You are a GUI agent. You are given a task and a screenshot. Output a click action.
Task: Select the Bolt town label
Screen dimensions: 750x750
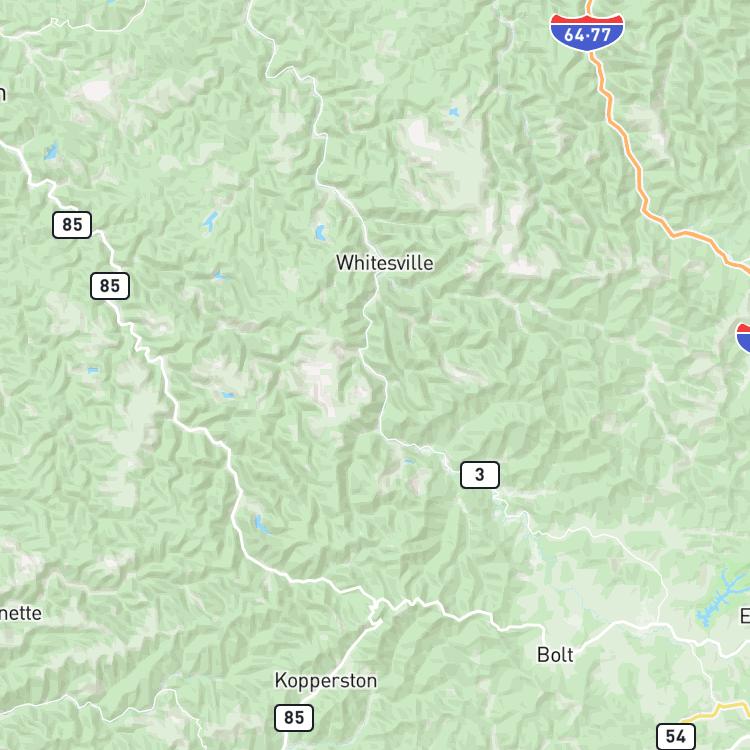[x=555, y=655]
